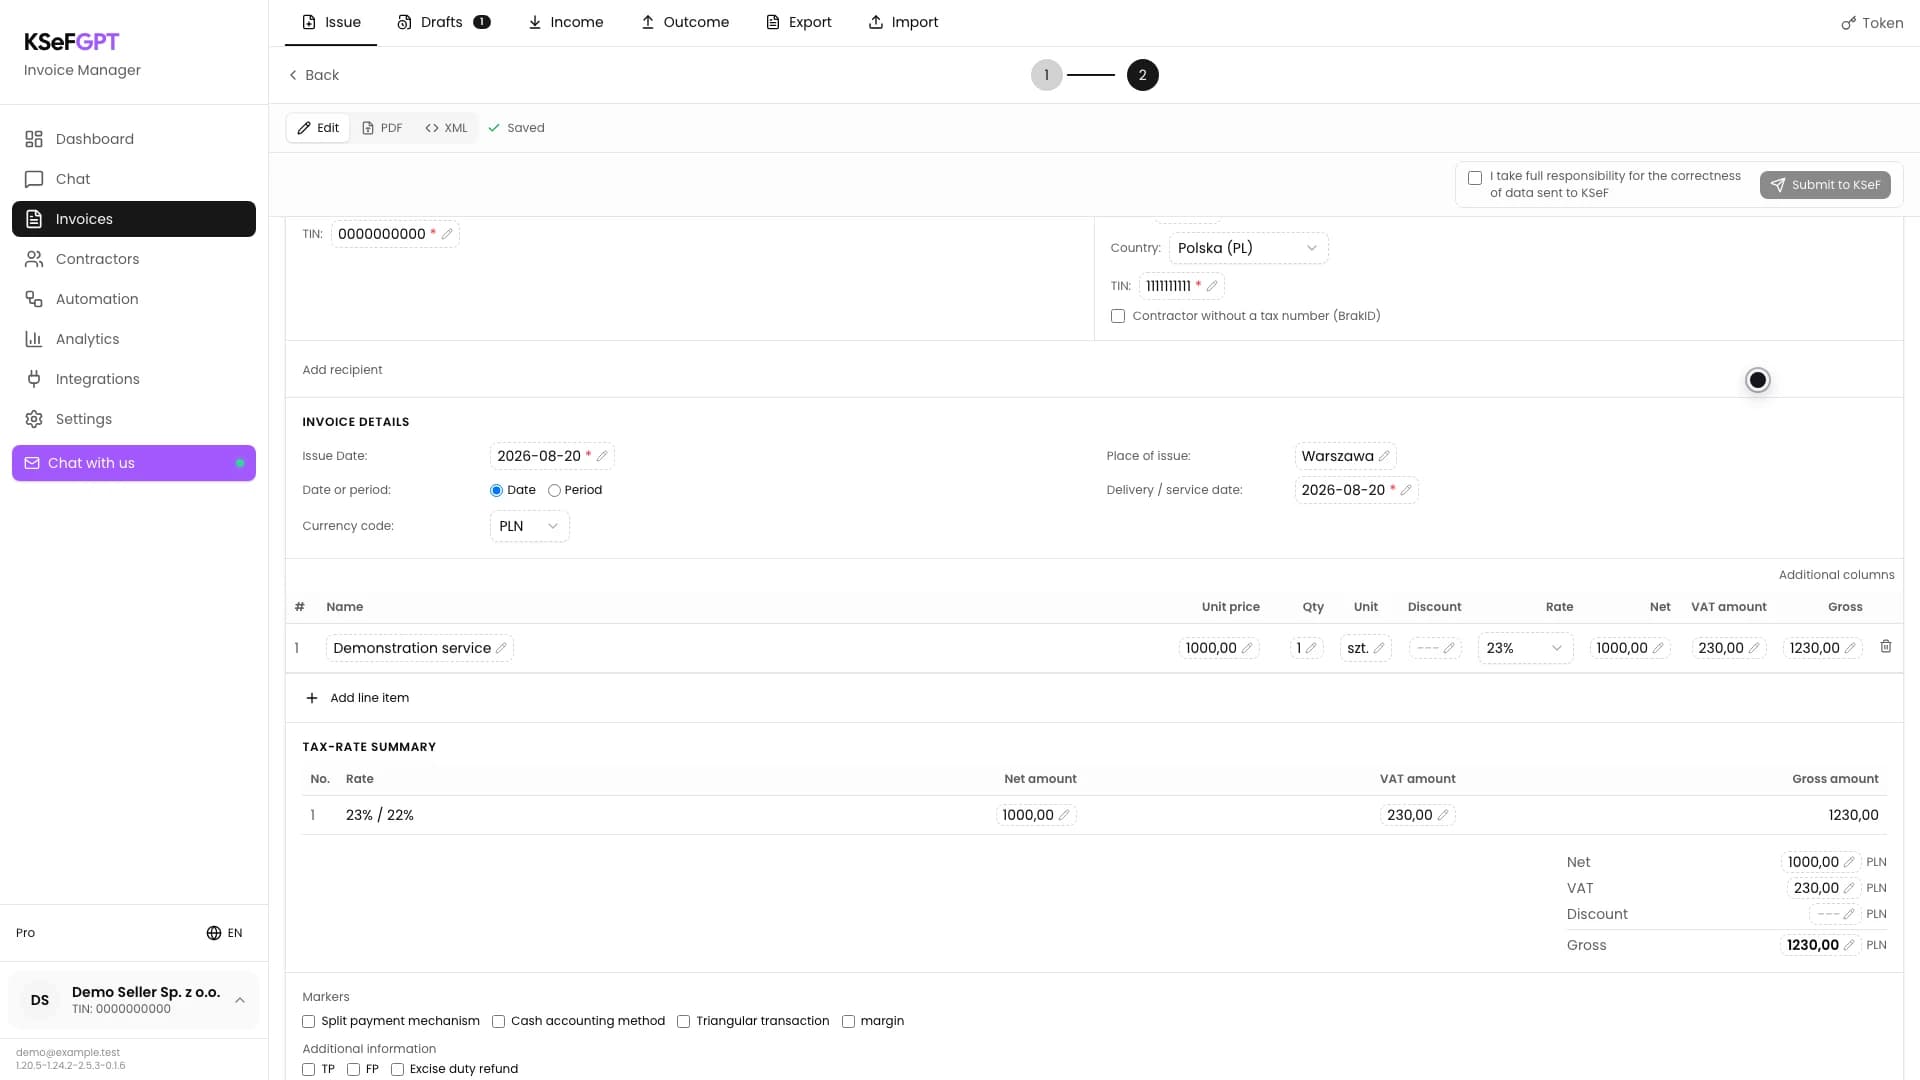Switch language via the globe EN icon
The height and width of the screenshot is (1080, 1920).
[224, 933]
